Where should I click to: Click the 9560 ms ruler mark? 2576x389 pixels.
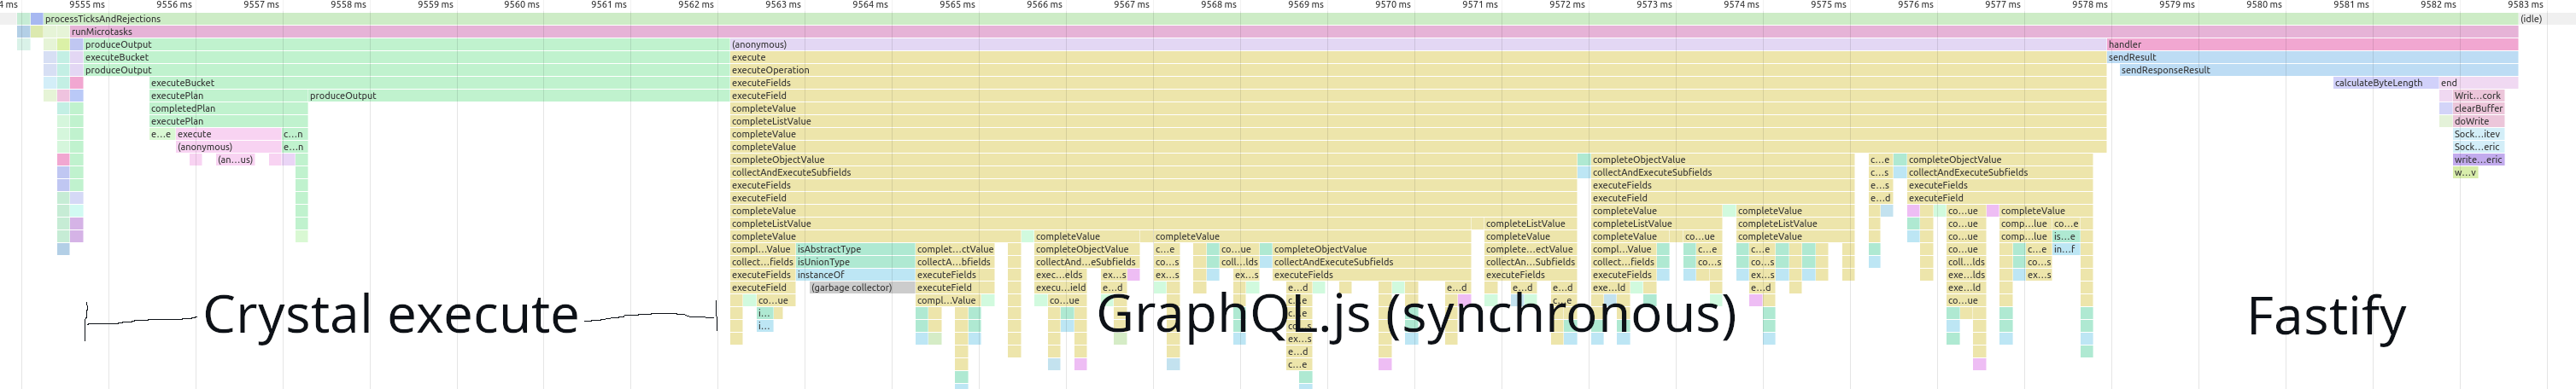[x=522, y=5]
